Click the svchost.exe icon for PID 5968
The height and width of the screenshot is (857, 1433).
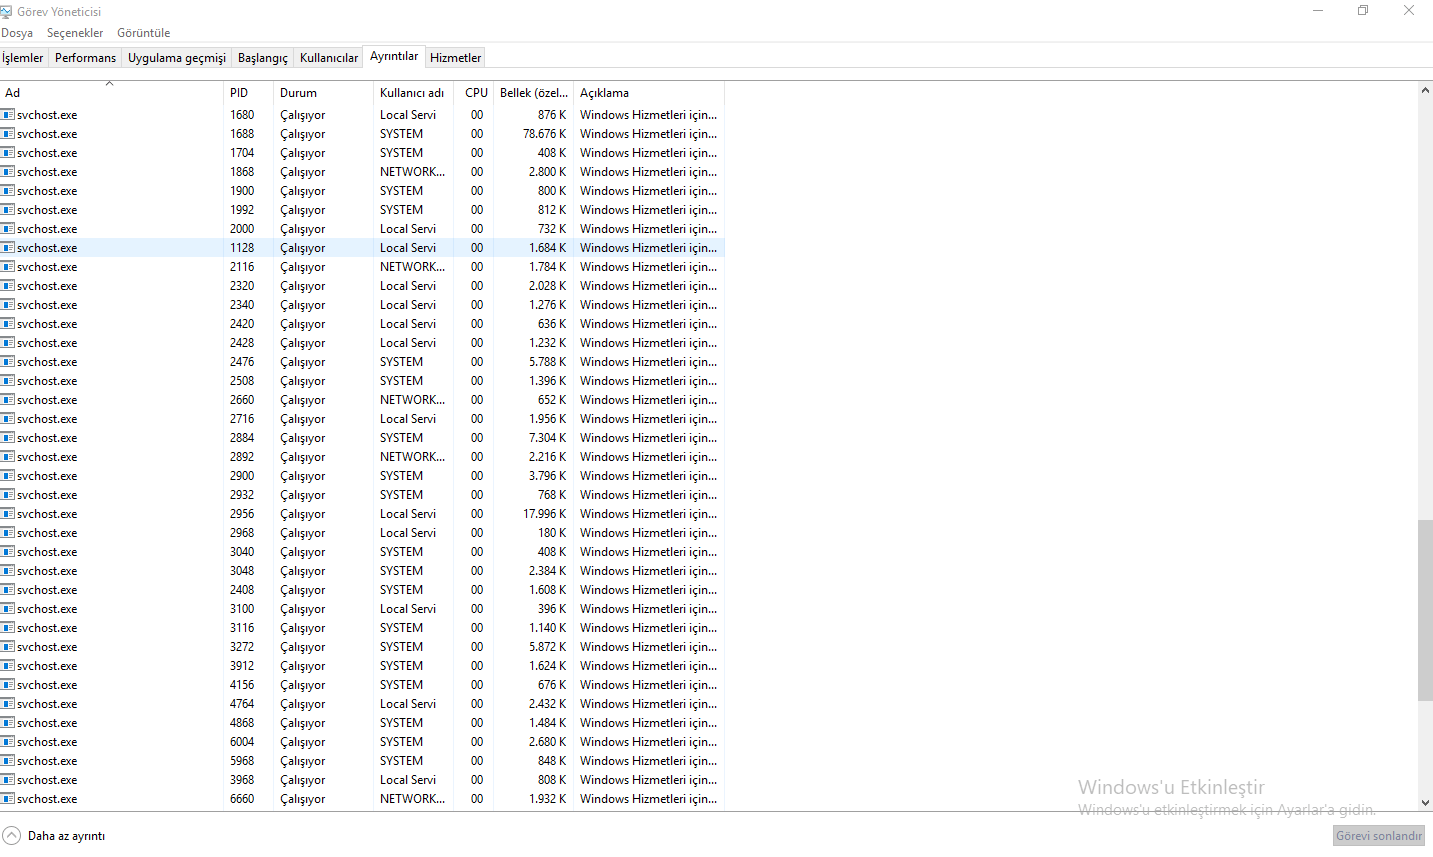click(x=8, y=761)
